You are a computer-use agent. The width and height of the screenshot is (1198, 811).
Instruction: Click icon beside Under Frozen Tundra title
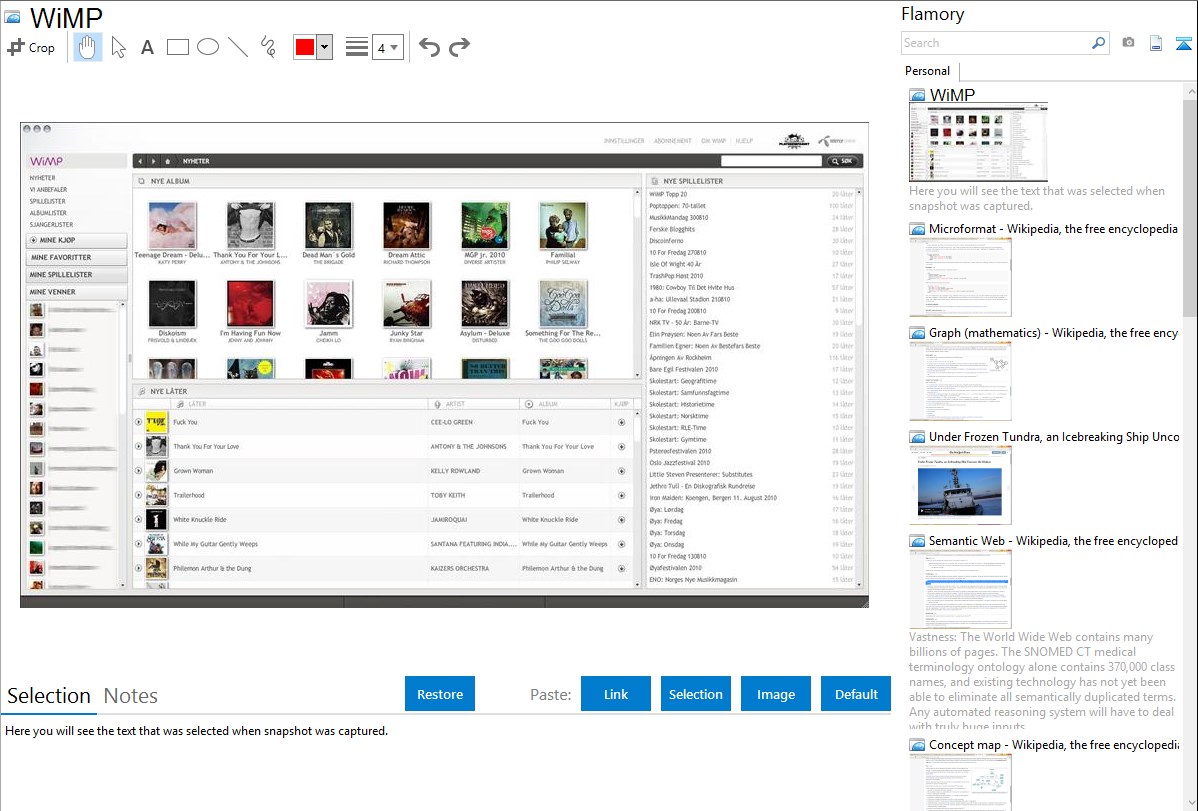pos(917,437)
